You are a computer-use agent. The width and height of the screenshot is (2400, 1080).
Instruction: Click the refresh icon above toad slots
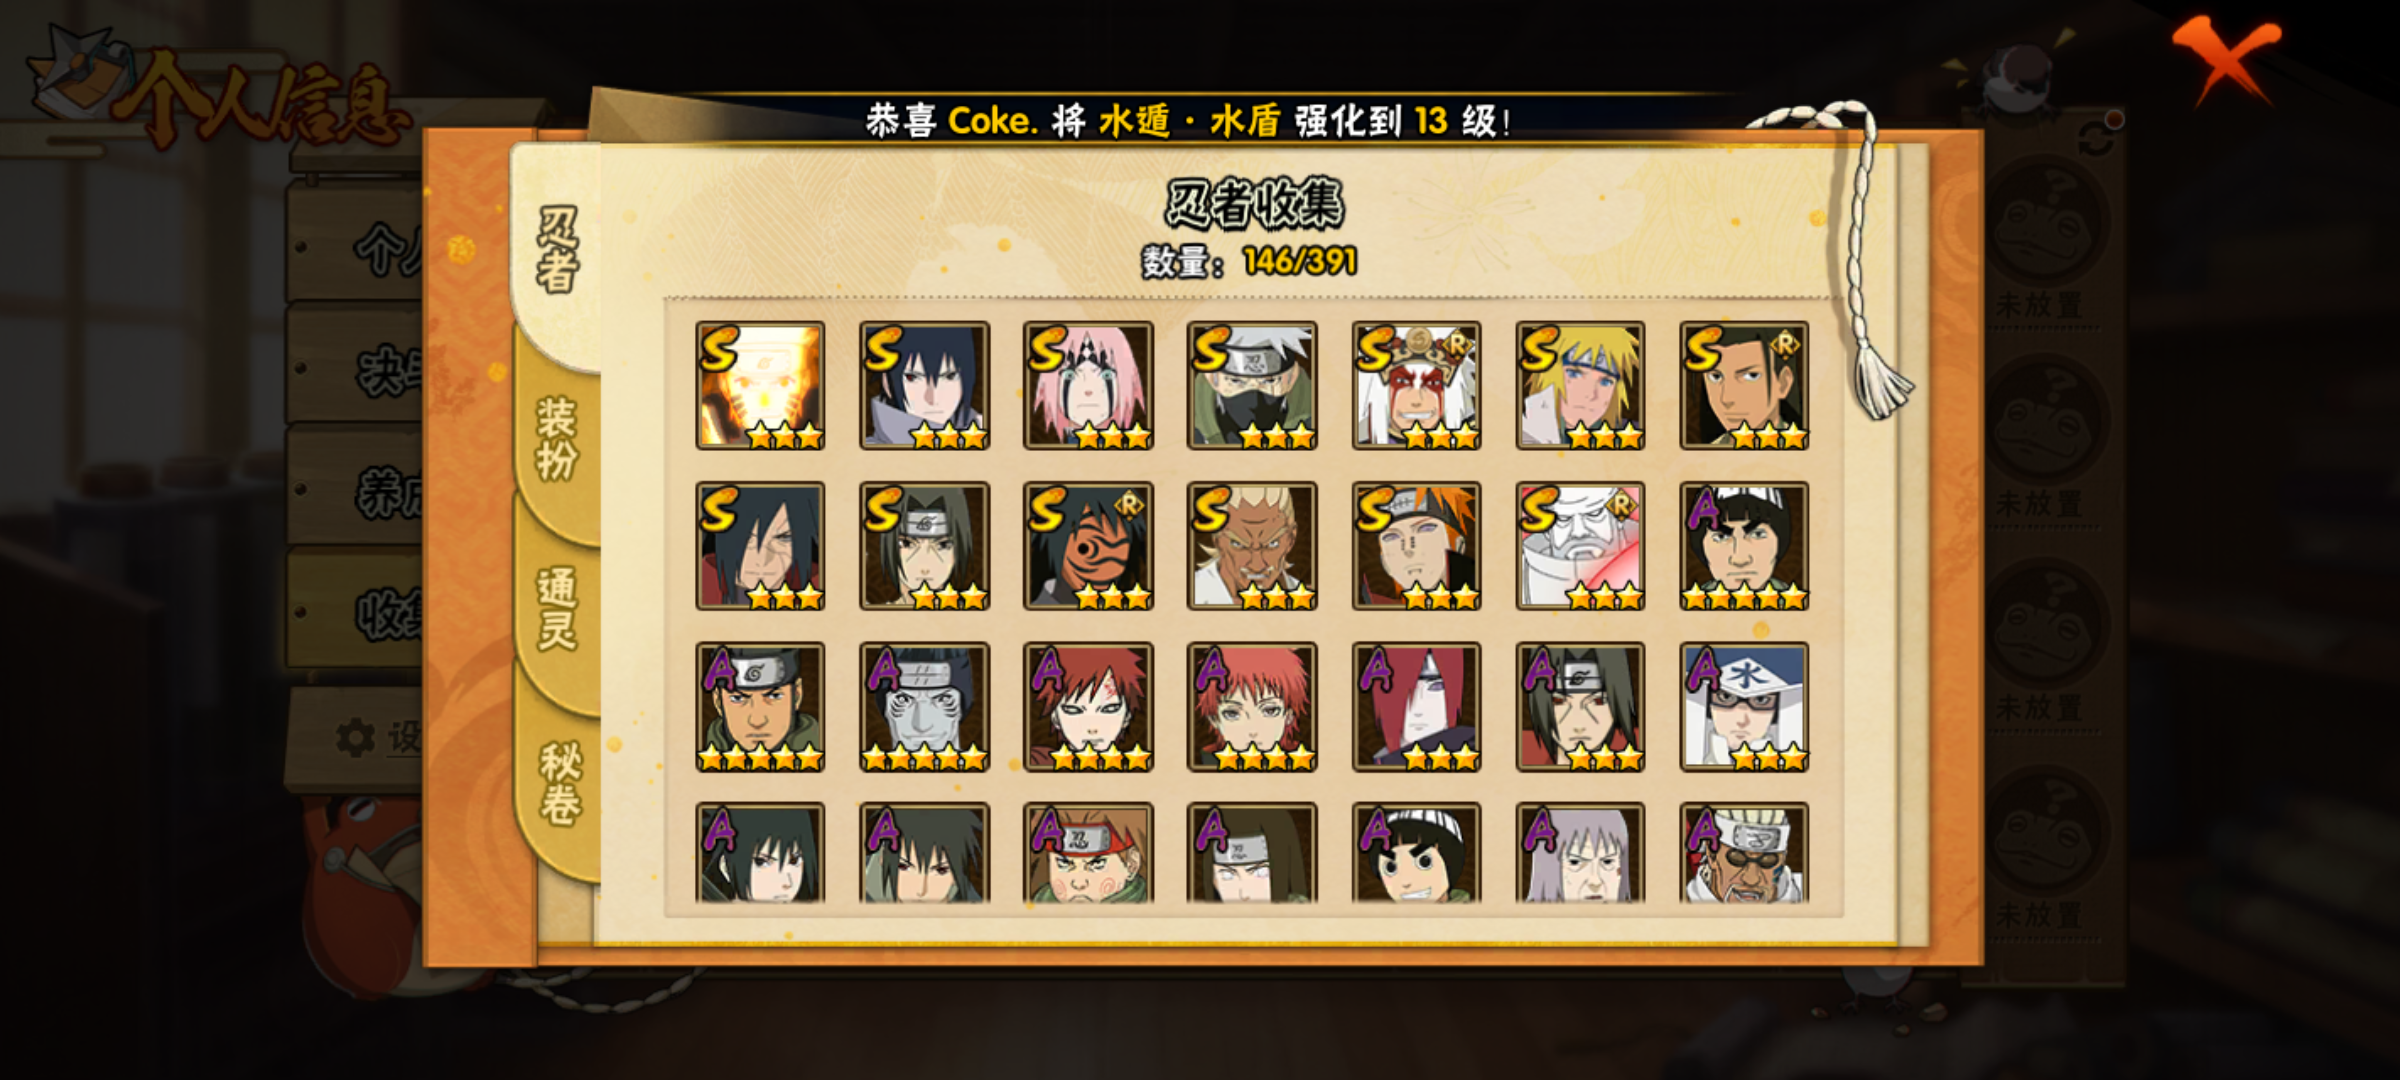pyautogui.click(x=2097, y=138)
